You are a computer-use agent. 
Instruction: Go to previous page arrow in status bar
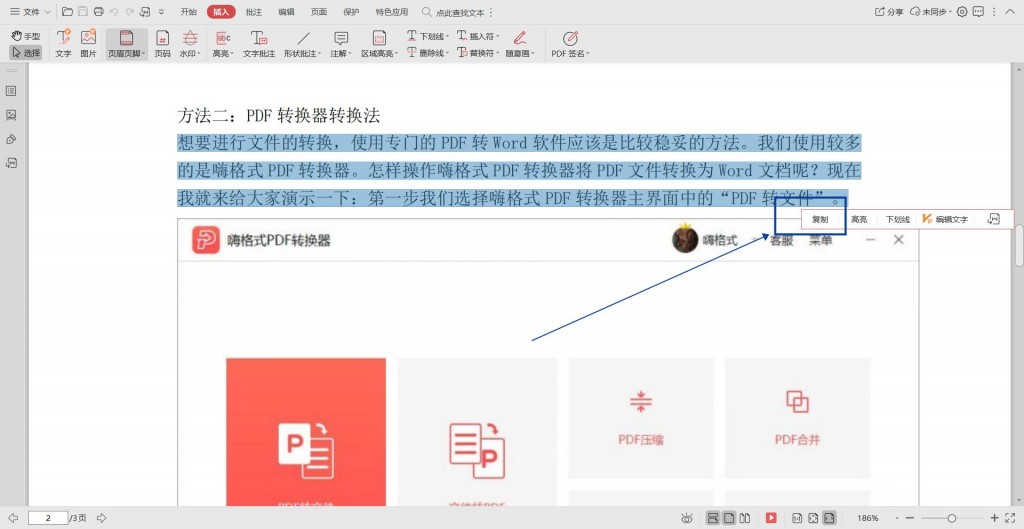(x=13, y=518)
